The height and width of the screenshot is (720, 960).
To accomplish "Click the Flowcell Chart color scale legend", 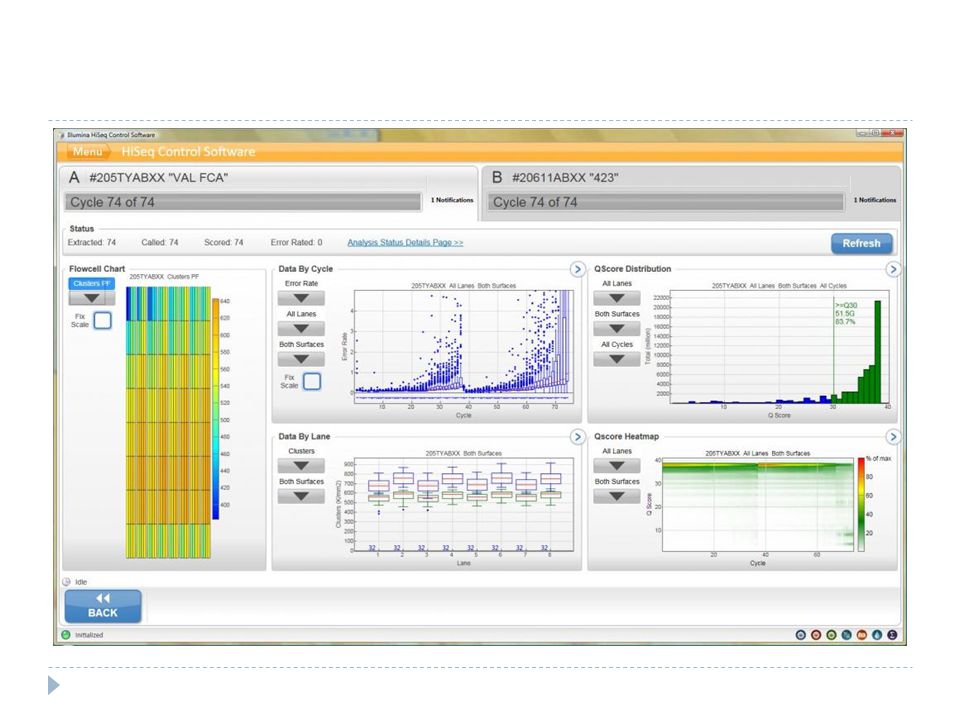I will click(216, 409).
